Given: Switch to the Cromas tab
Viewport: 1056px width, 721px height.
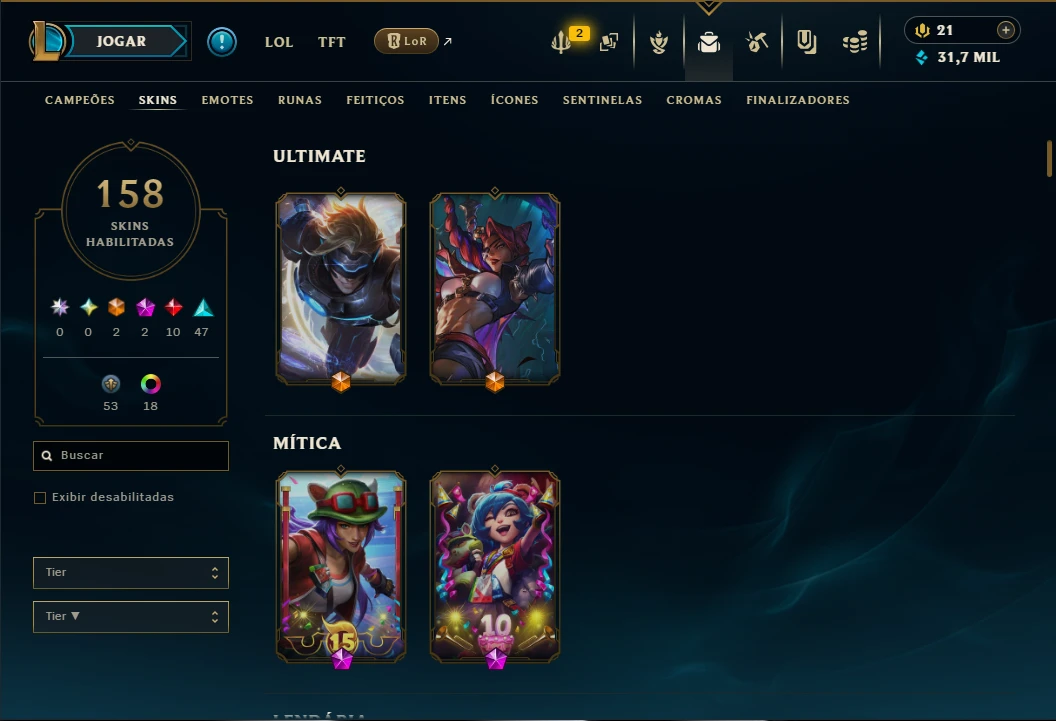Looking at the screenshot, I should pos(694,100).
